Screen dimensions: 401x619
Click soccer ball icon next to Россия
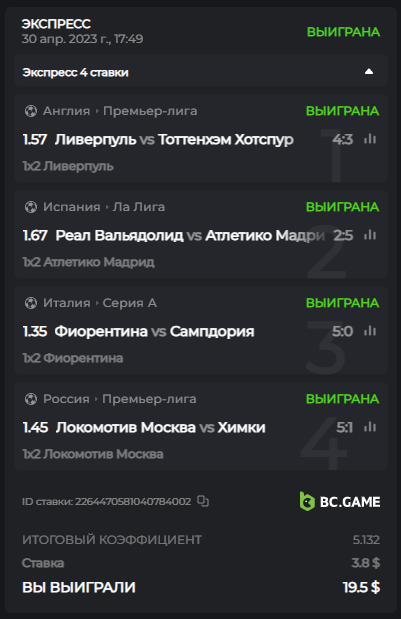31,399
